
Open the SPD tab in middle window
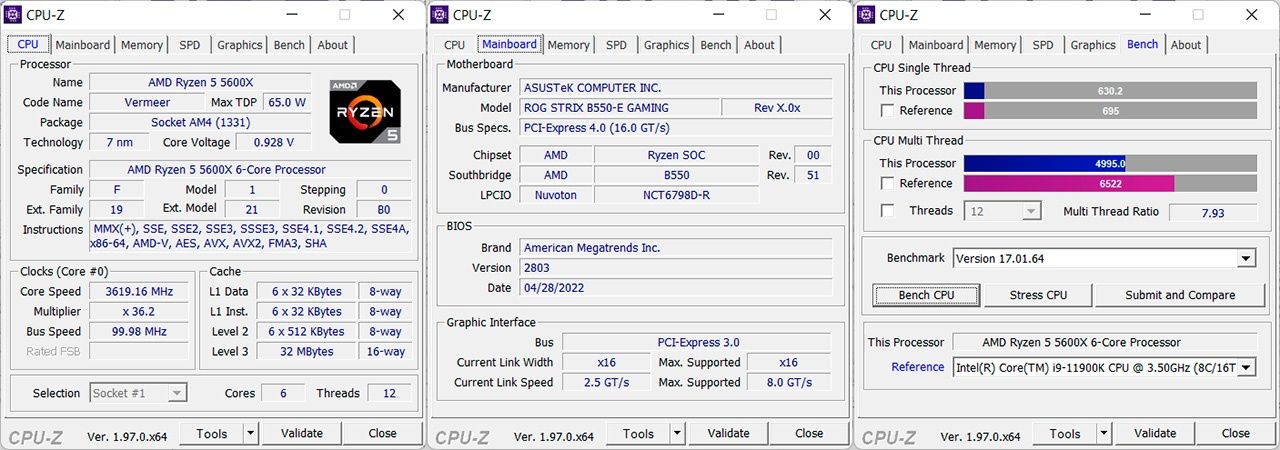(x=617, y=45)
